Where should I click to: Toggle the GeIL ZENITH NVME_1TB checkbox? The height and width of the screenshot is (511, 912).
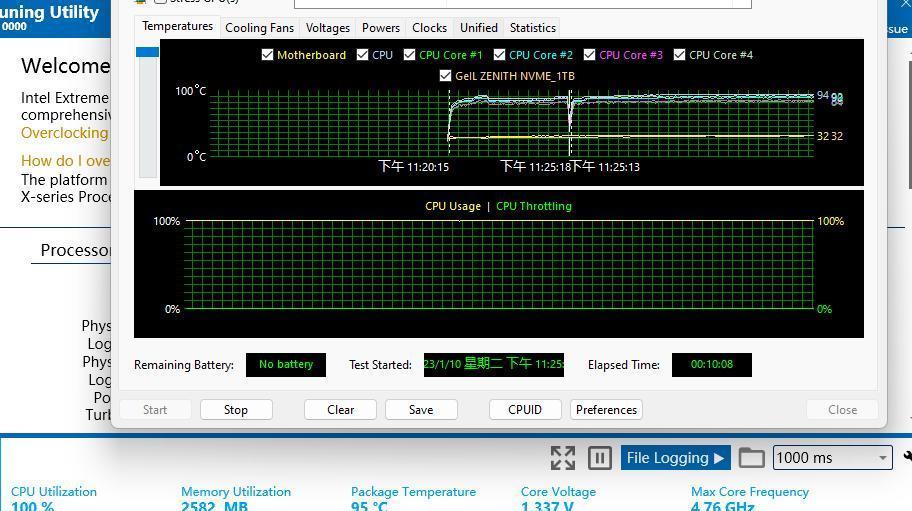446,76
